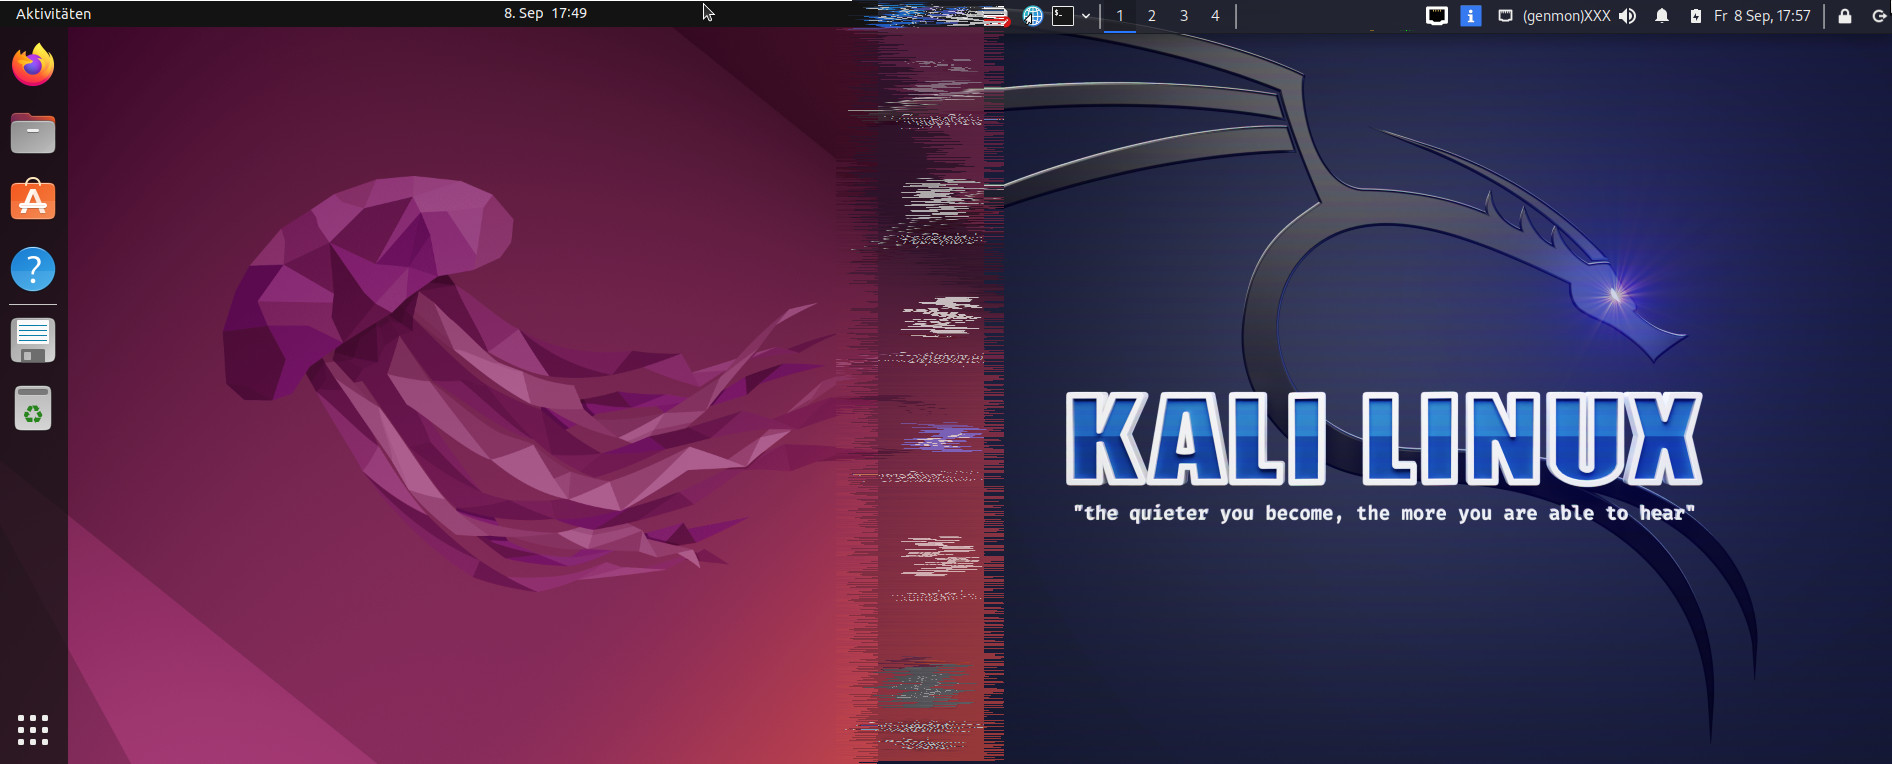Viewport: 1892px width, 764px height.
Task: Click the network ethernet tray icon
Action: (x=1437, y=16)
